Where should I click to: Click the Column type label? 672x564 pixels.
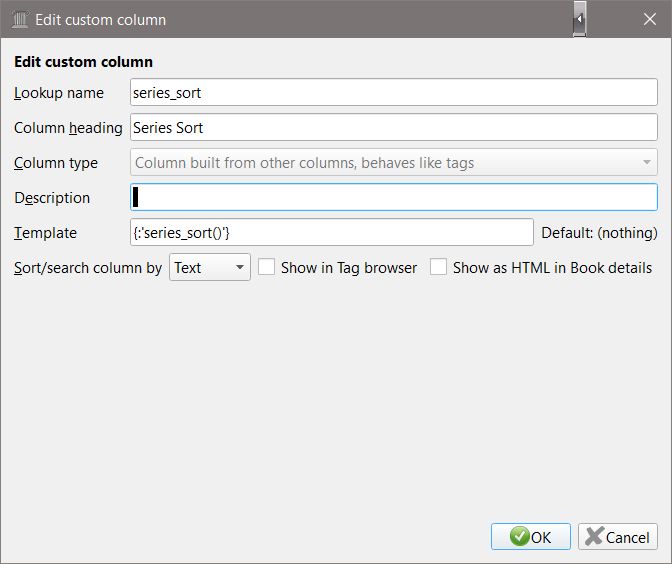pyautogui.click(x=56, y=163)
